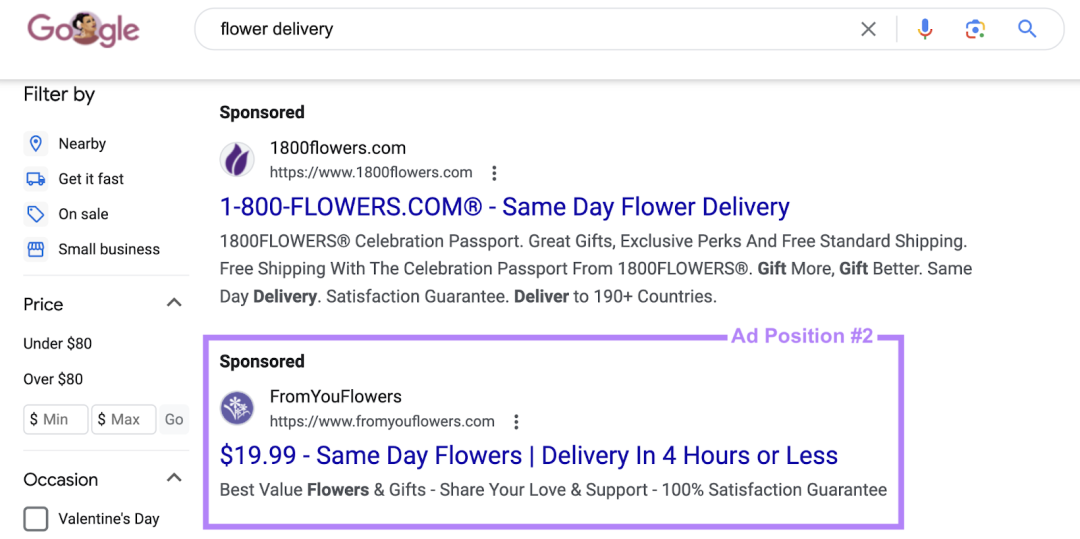Click the FromYouFlowers site name

coord(336,397)
